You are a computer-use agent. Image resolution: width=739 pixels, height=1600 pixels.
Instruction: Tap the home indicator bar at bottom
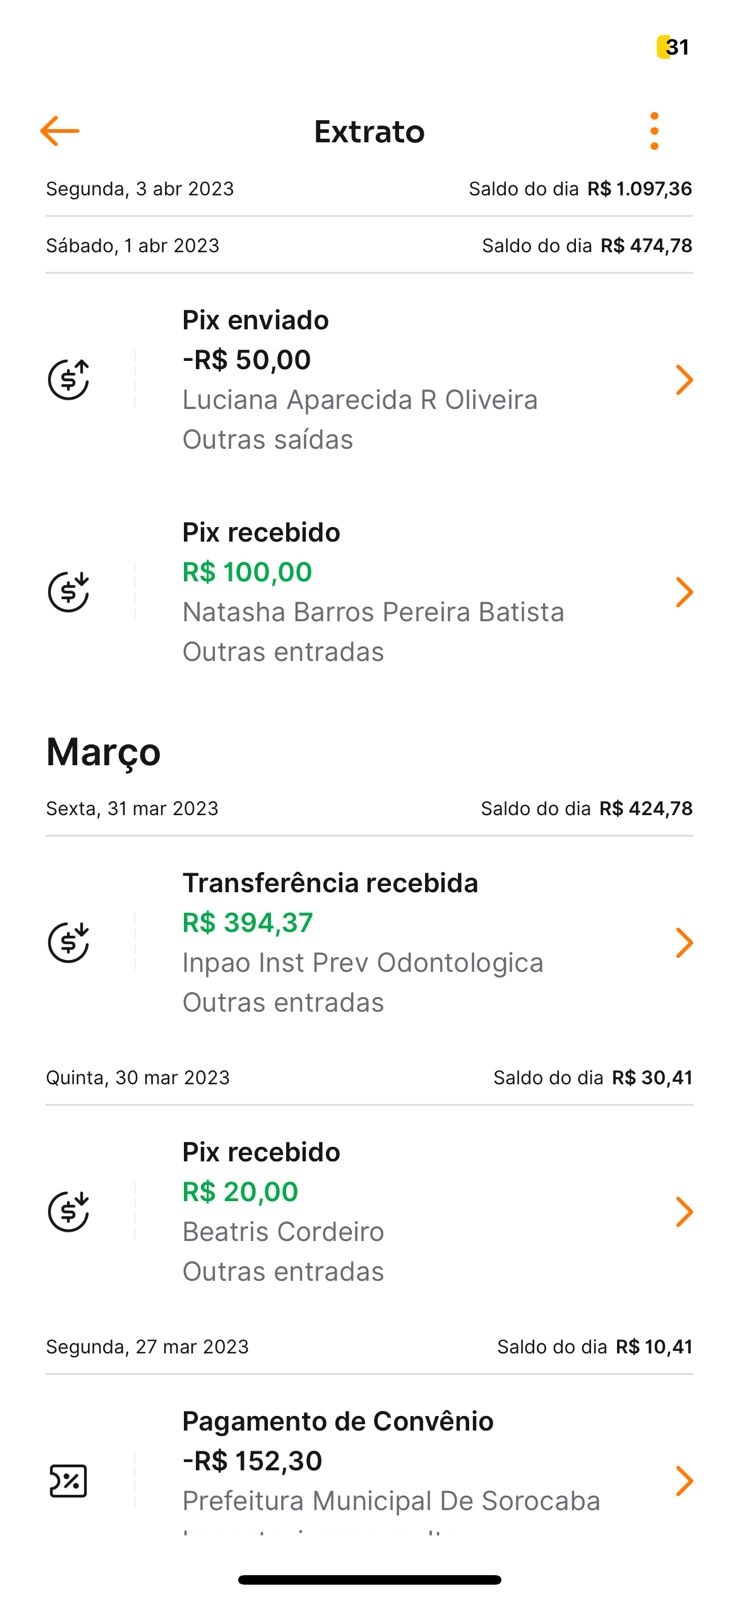369,1580
